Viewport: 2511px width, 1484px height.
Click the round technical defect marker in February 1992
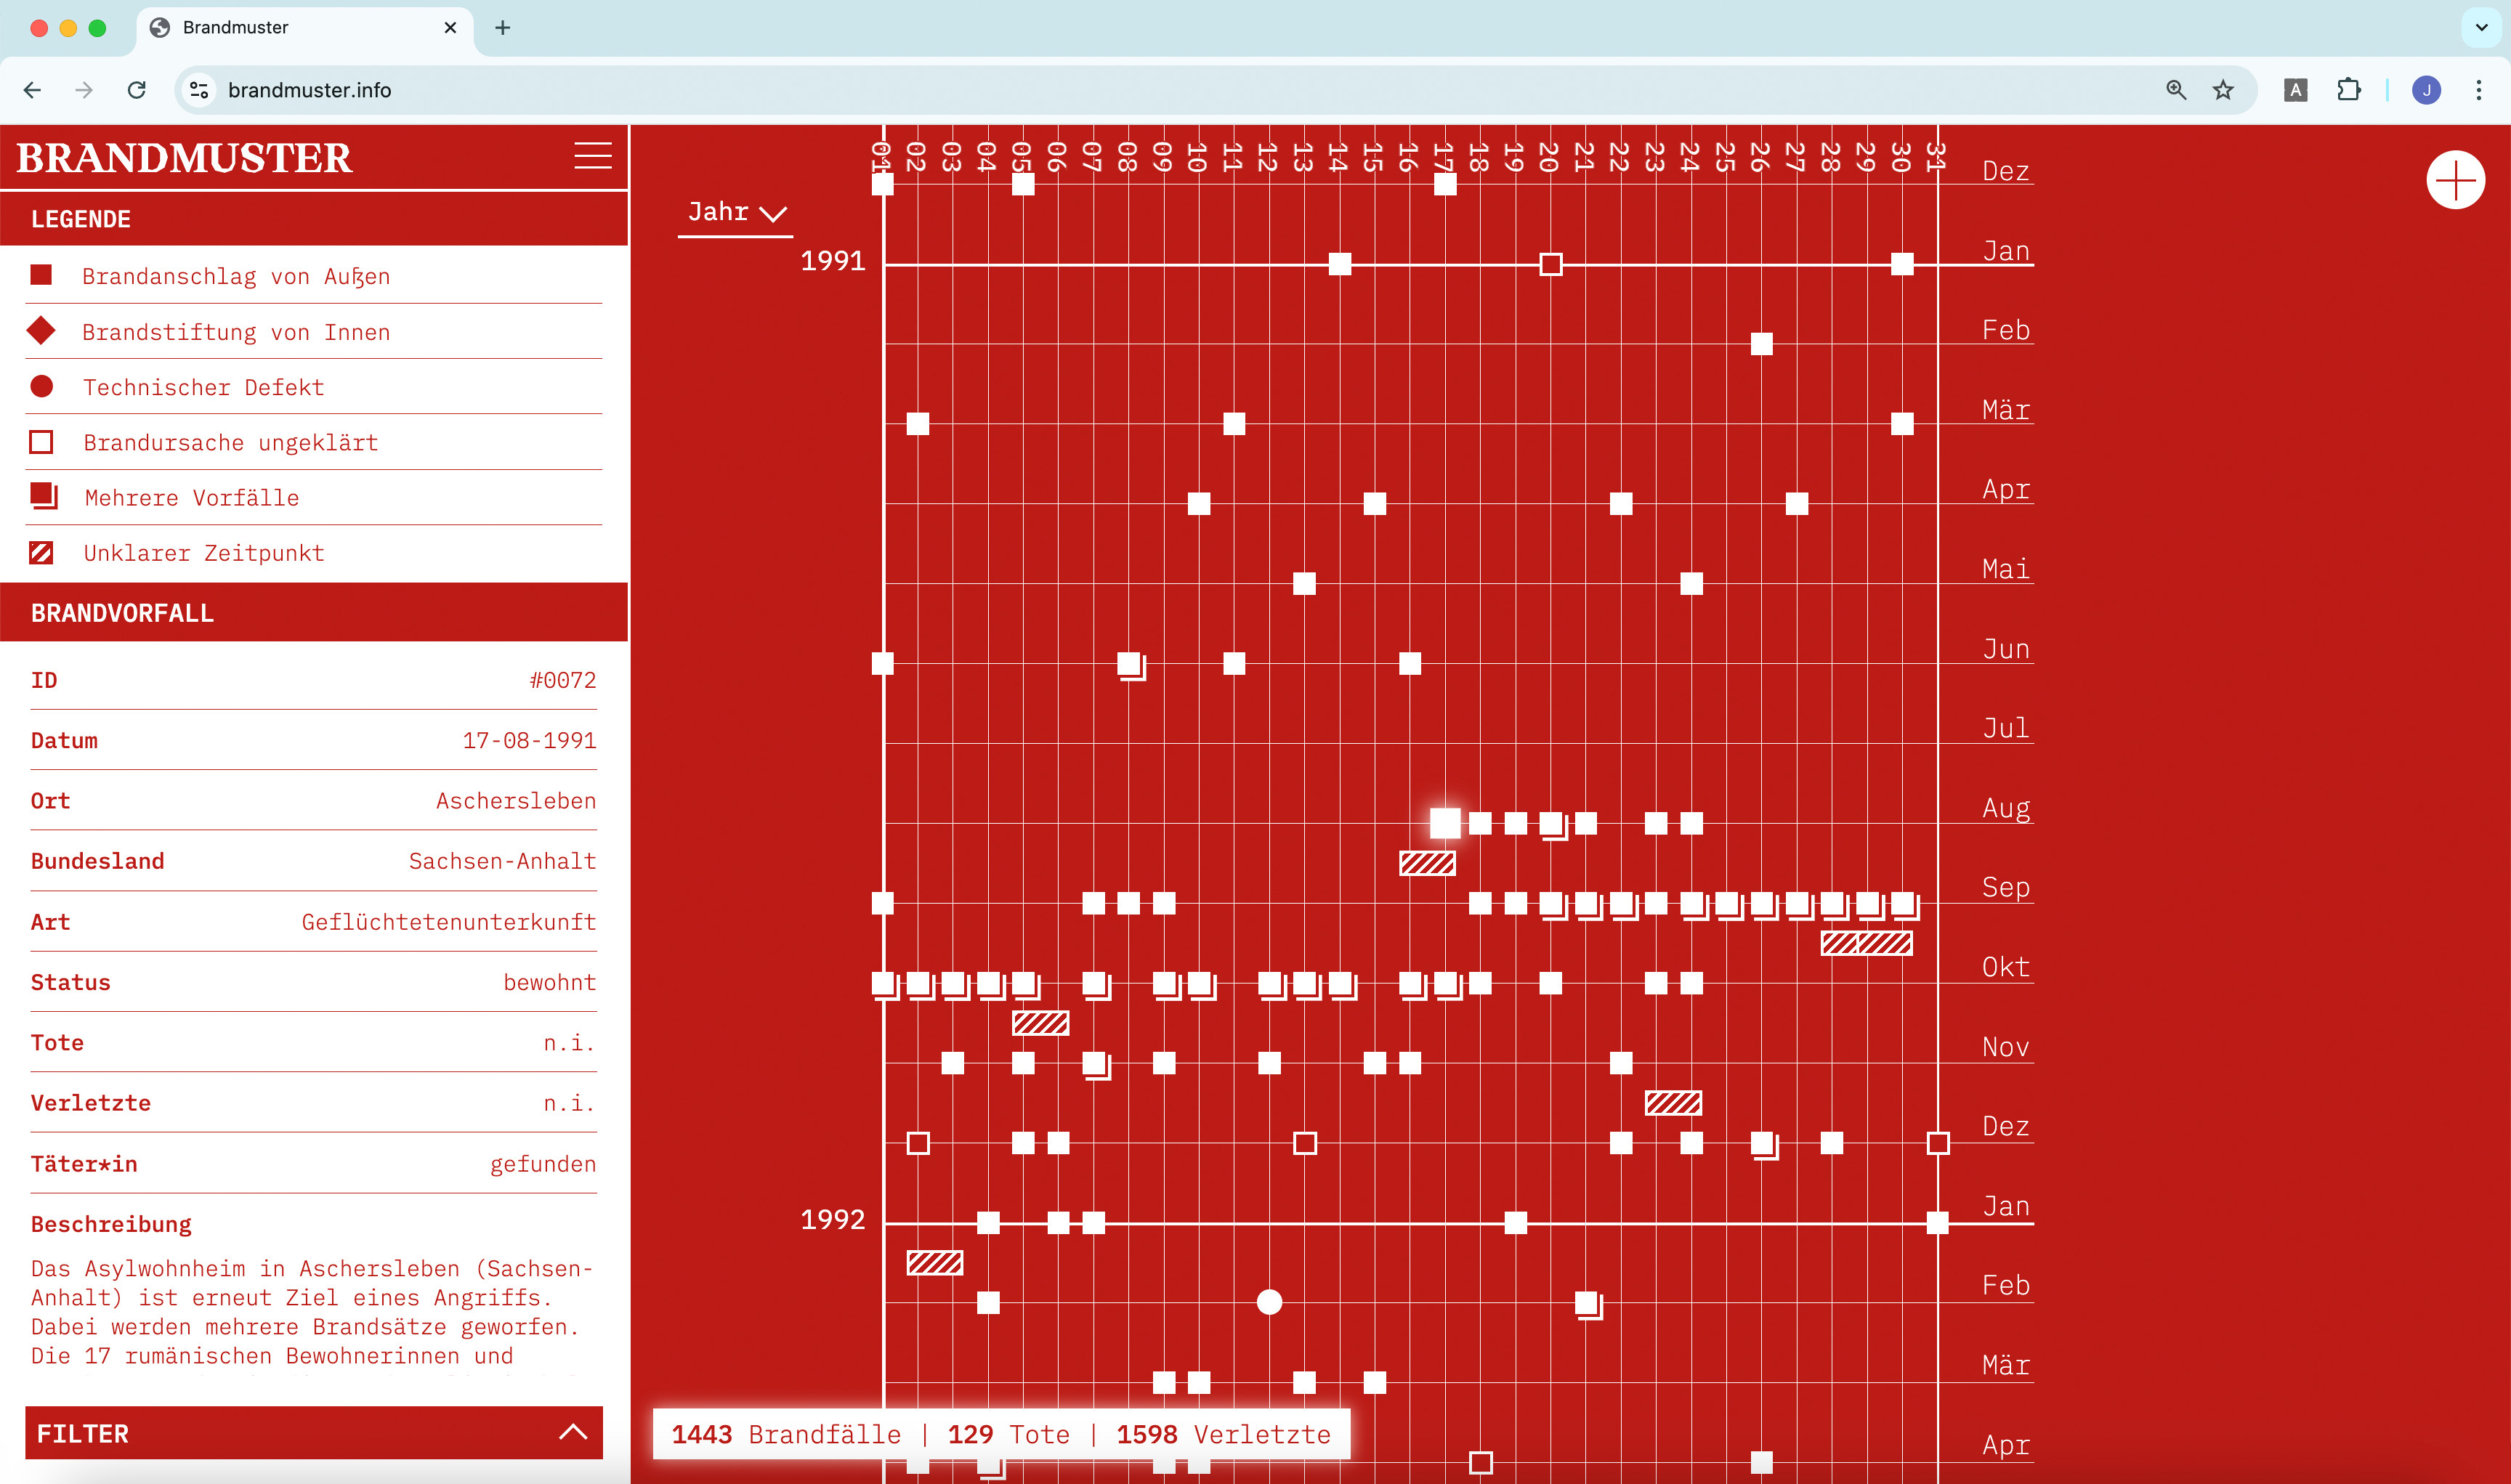1269,1302
